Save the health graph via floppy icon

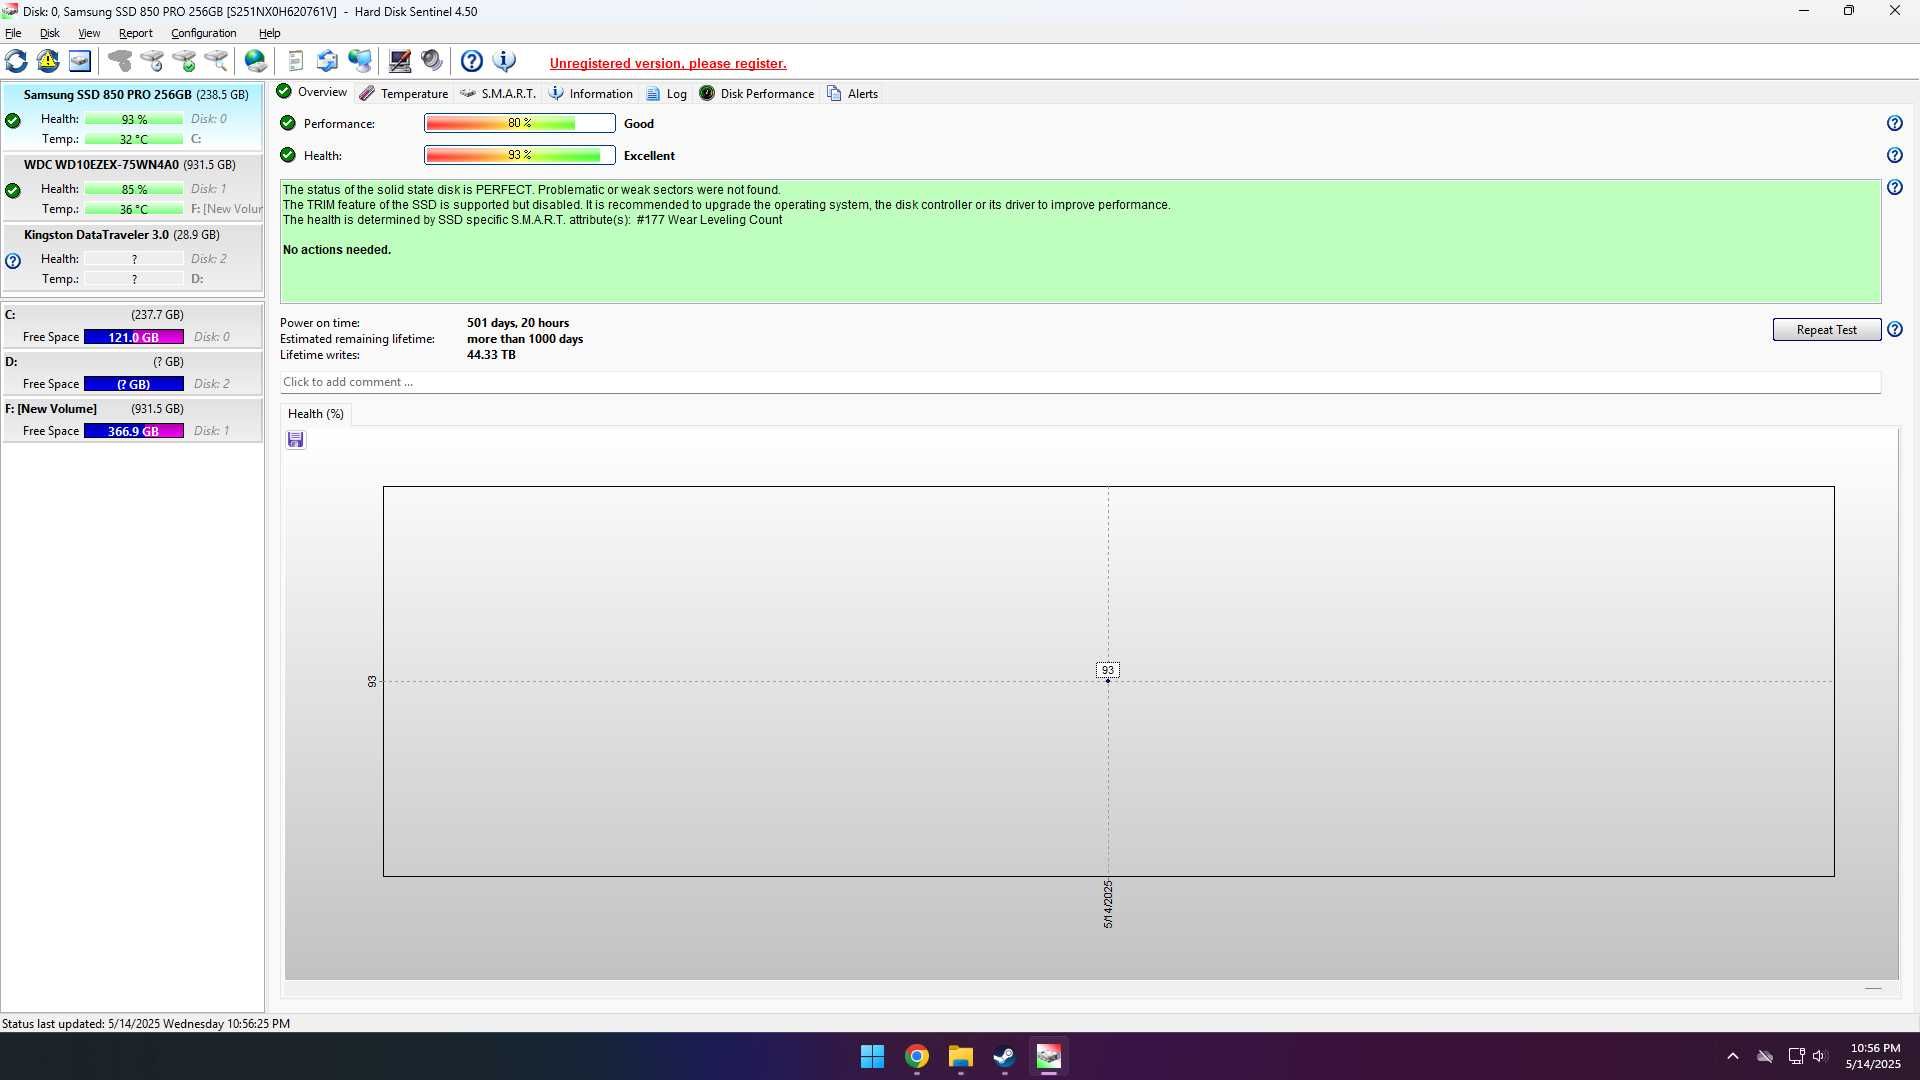(x=295, y=440)
